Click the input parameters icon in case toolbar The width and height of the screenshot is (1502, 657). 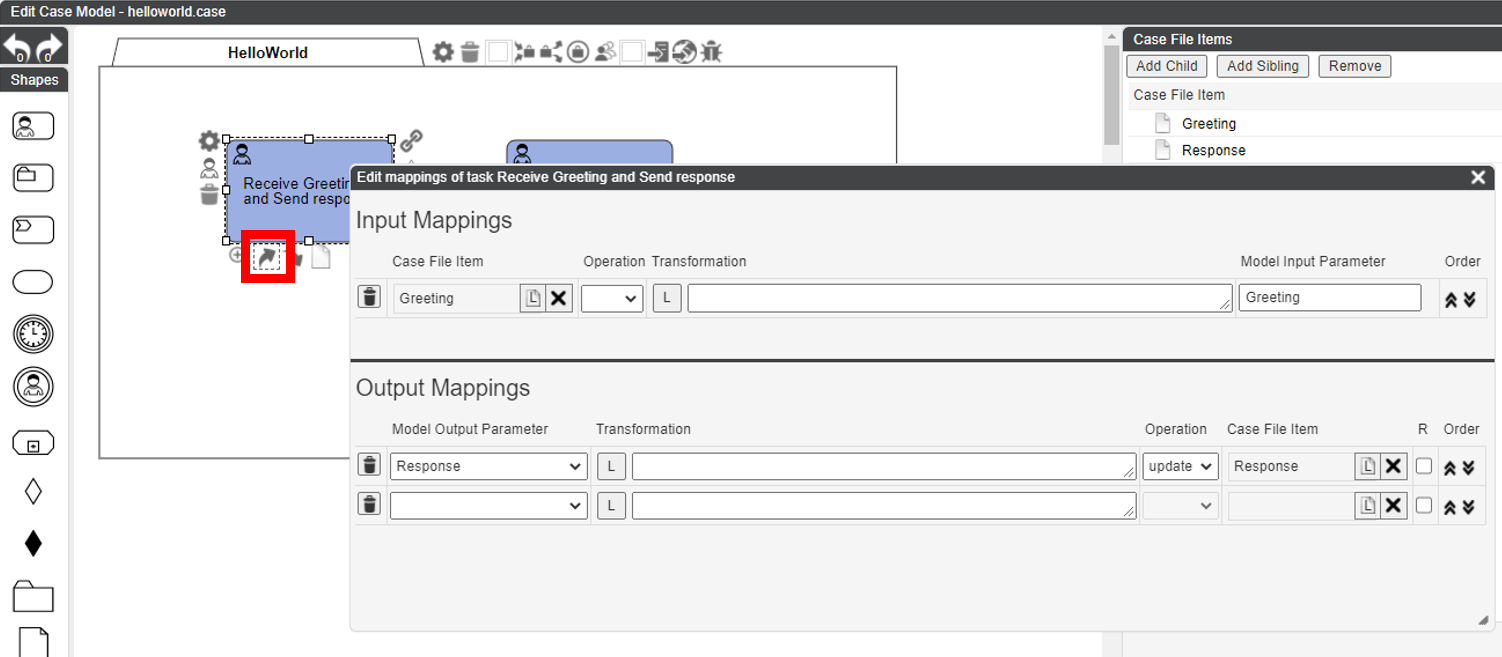[x=524, y=52]
